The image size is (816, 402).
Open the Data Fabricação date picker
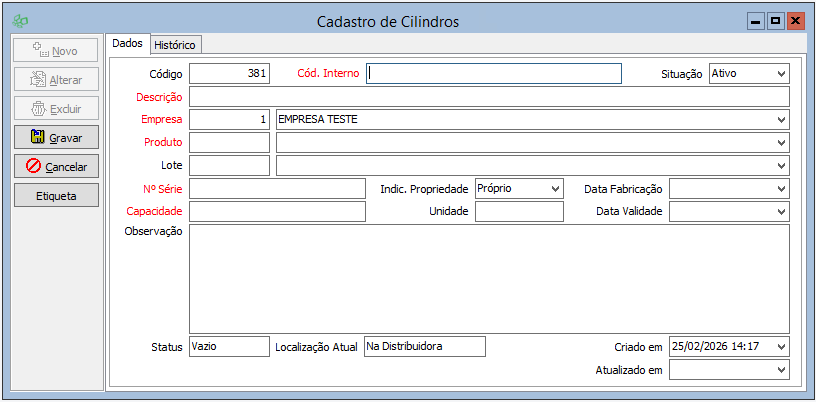click(780, 189)
